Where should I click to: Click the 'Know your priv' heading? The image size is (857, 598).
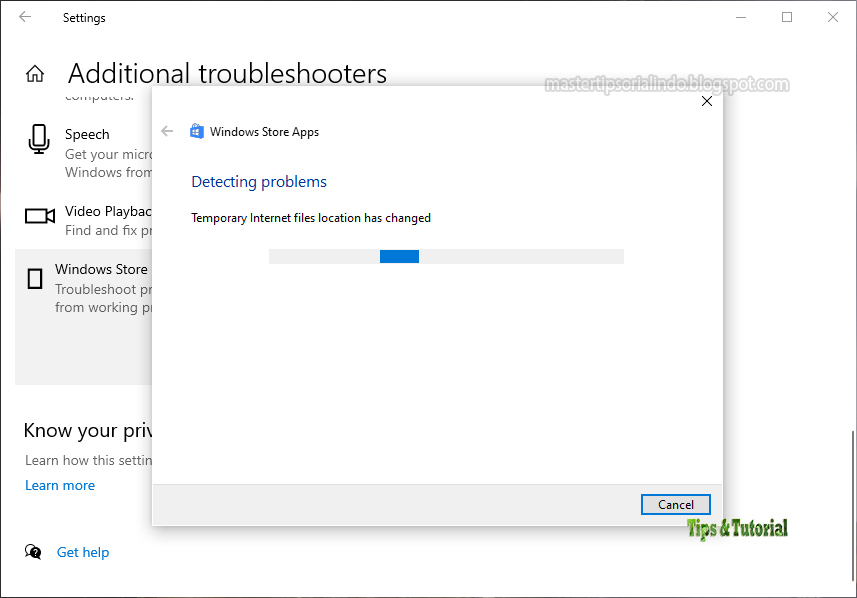(88, 431)
